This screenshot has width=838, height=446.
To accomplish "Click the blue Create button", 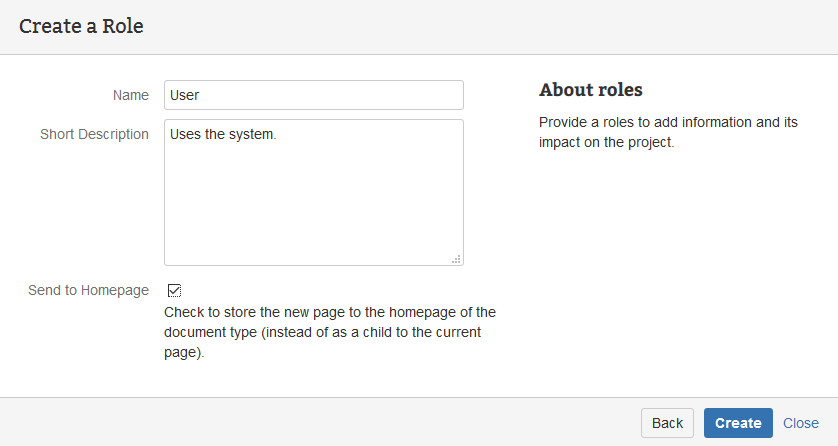I will coord(738,423).
